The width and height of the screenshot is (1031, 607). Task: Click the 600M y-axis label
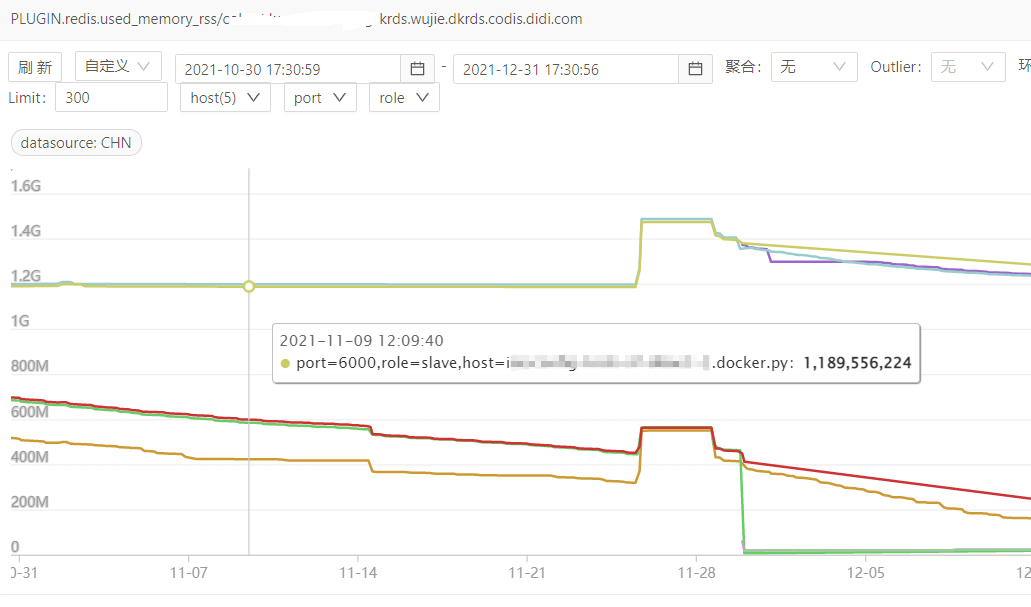tap(30, 412)
